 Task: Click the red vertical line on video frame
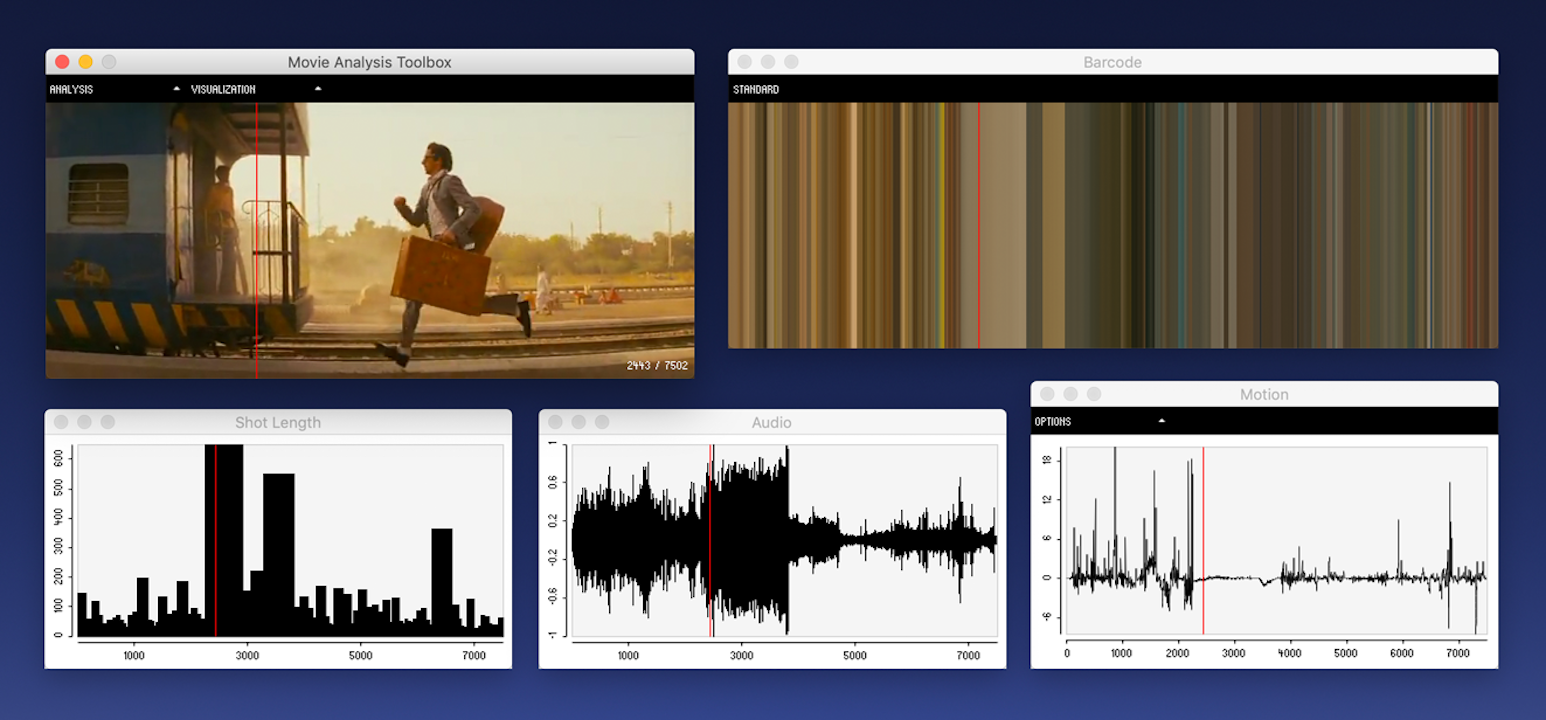pyautogui.click(x=256, y=240)
